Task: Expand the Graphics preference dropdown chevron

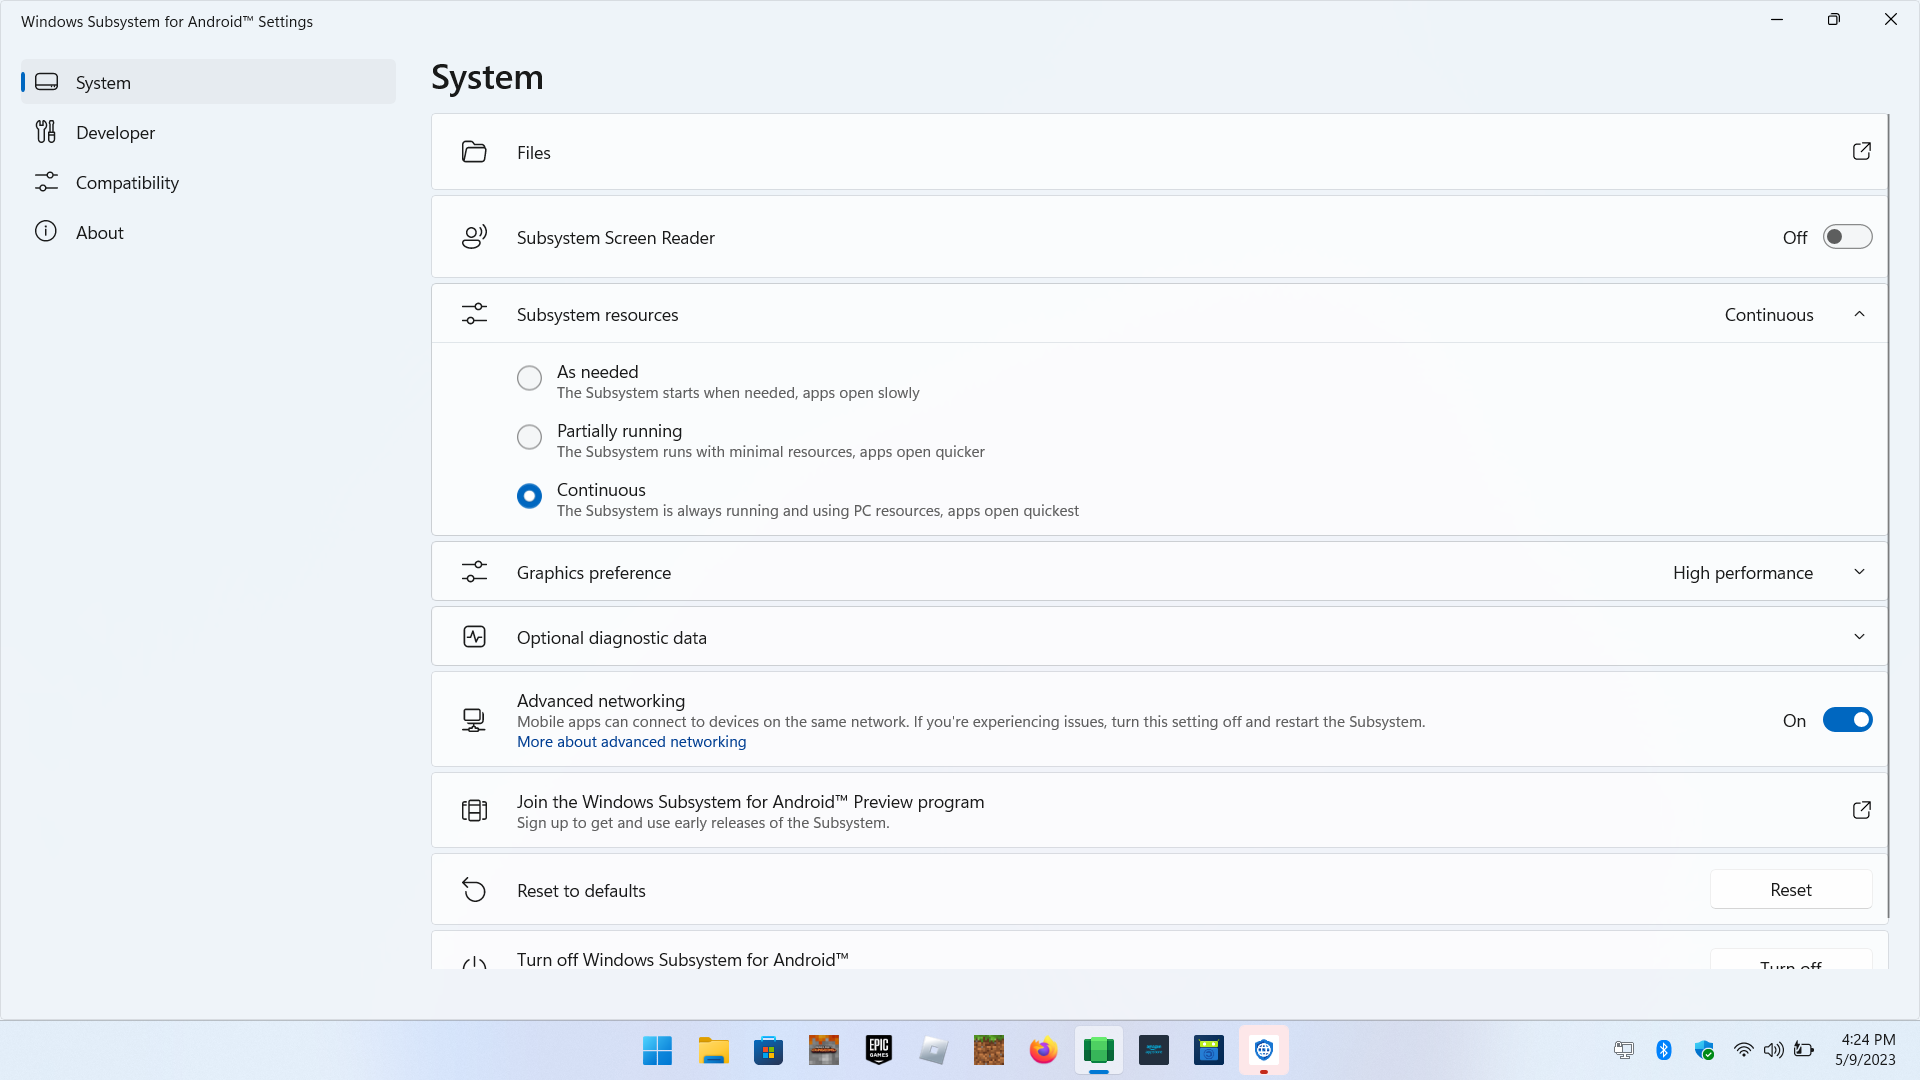Action: click(1859, 572)
